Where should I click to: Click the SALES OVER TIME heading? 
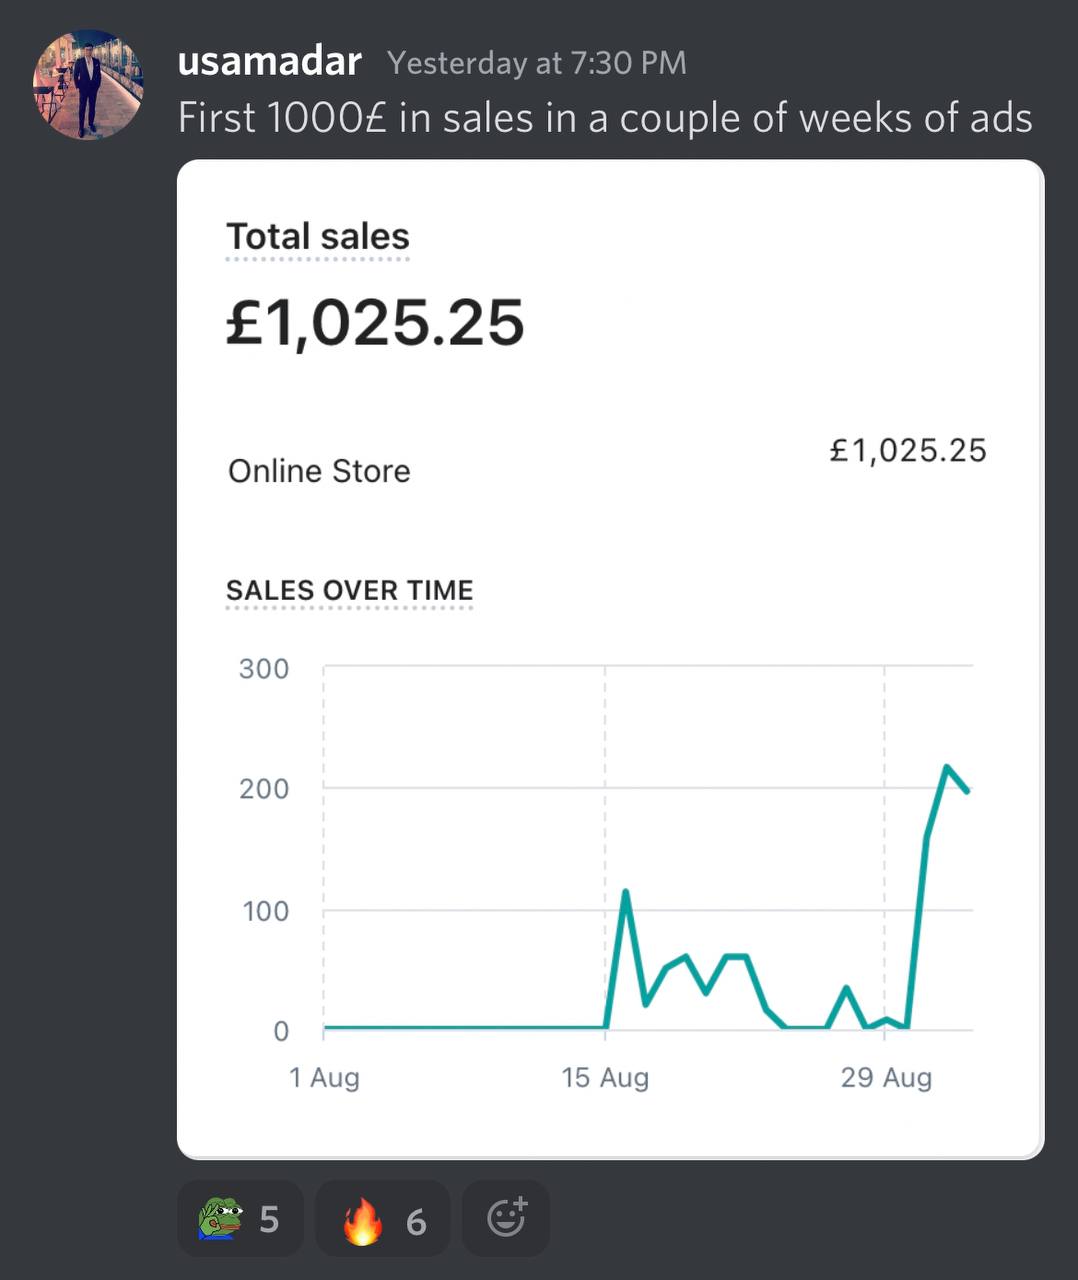coord(350,590)
